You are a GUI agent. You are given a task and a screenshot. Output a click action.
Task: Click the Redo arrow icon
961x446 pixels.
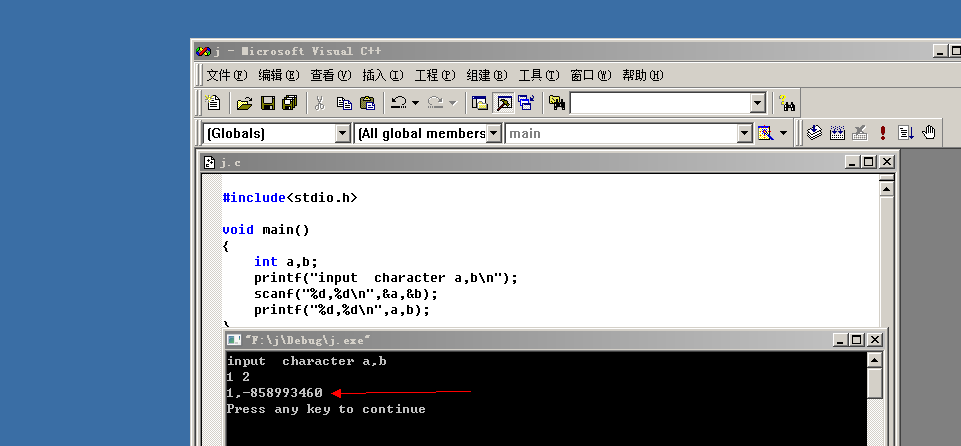pyautogui.click(x=436, y=103)
